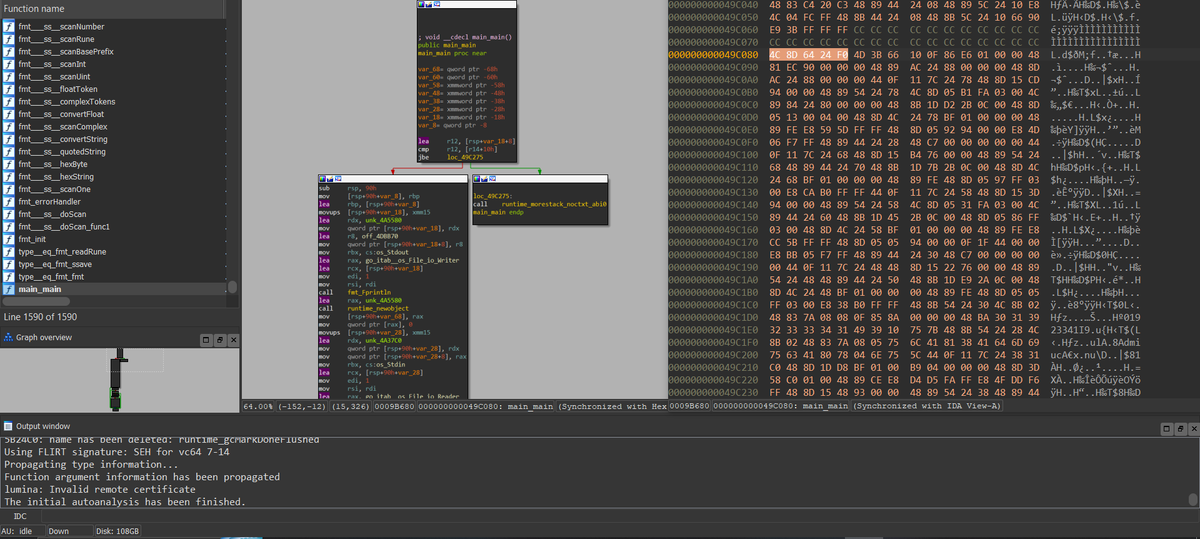Select the function icon beside fmt___ss__scanBasePrefix
1200x539 pixels.
click(9, 51)
